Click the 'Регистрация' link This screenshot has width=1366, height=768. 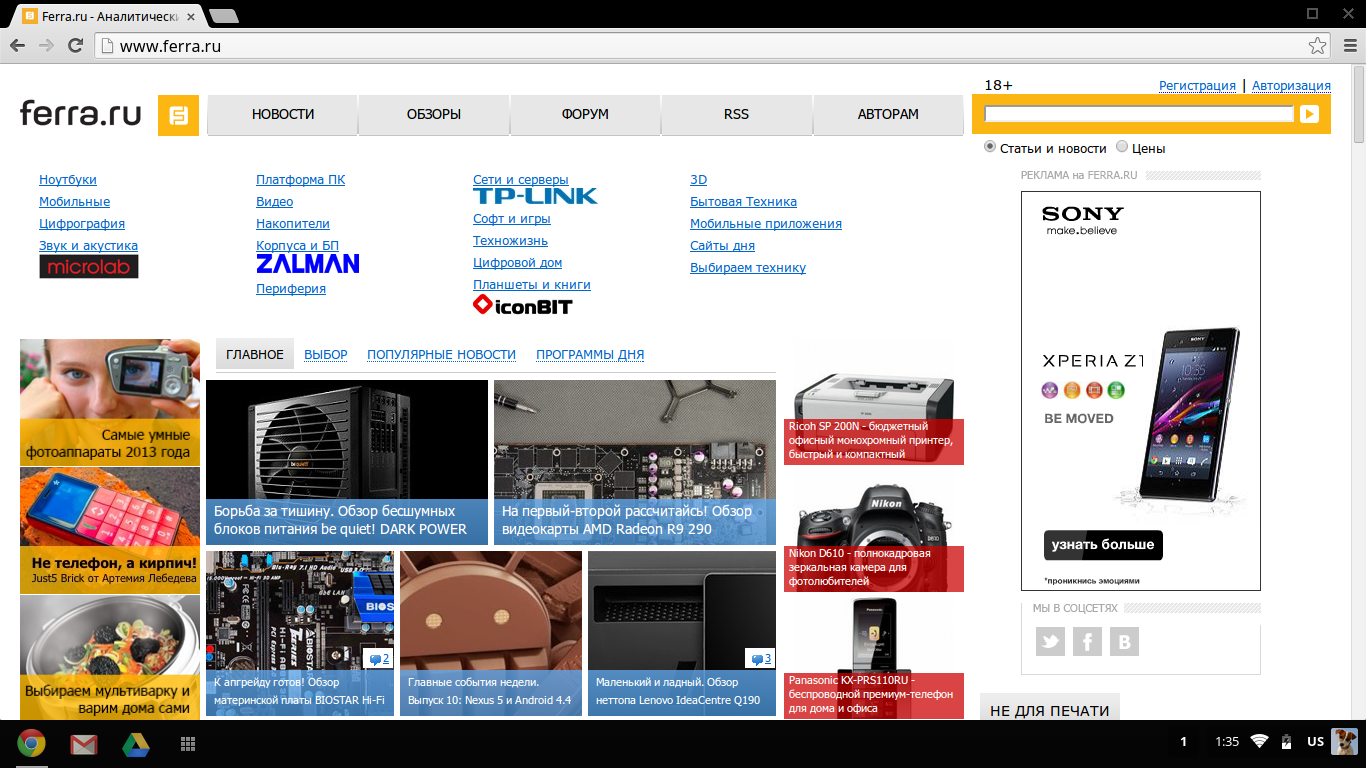pos(1197,86)
